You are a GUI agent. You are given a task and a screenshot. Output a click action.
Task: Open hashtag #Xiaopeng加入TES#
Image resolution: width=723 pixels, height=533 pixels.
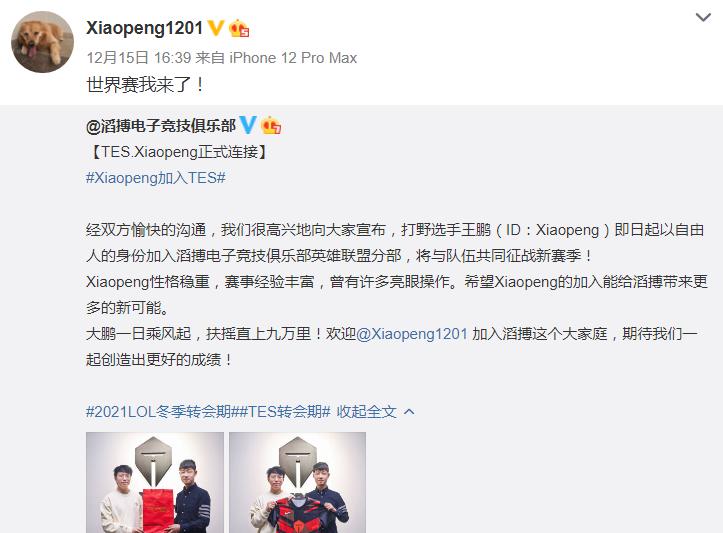[156, 178]
